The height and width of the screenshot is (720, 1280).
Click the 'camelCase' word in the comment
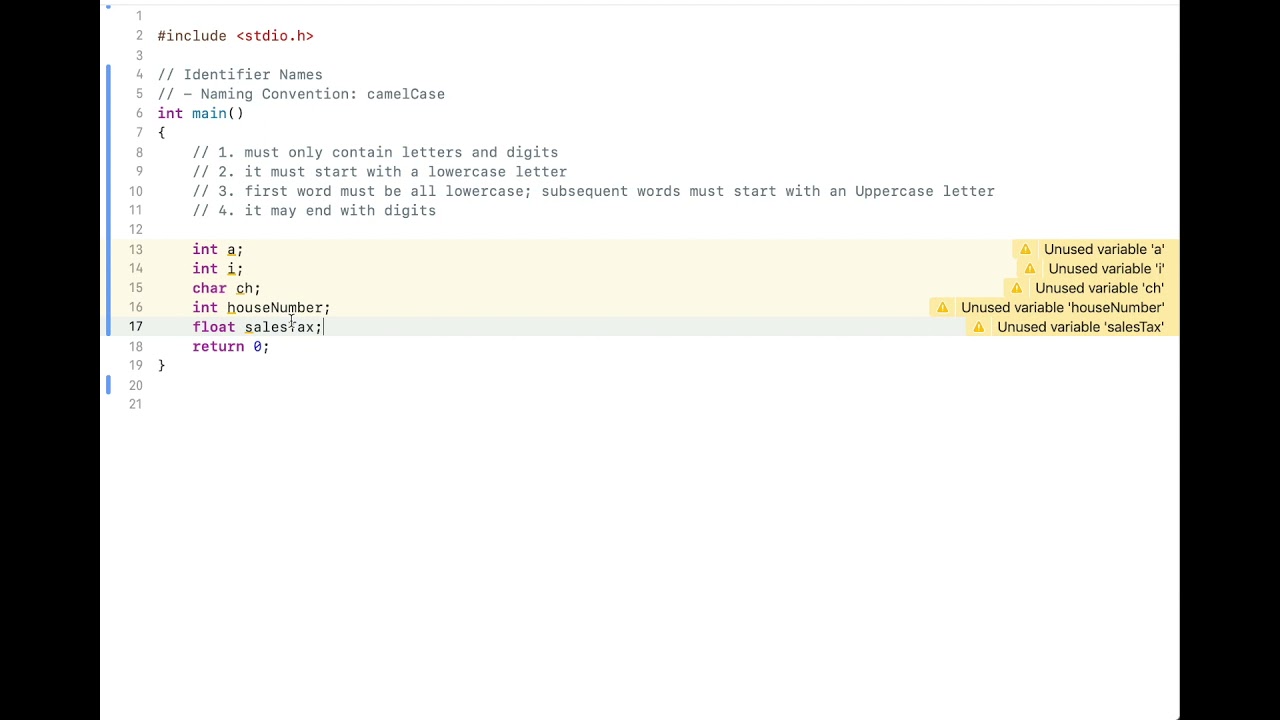pyautogui.click(x=406, y=94)
